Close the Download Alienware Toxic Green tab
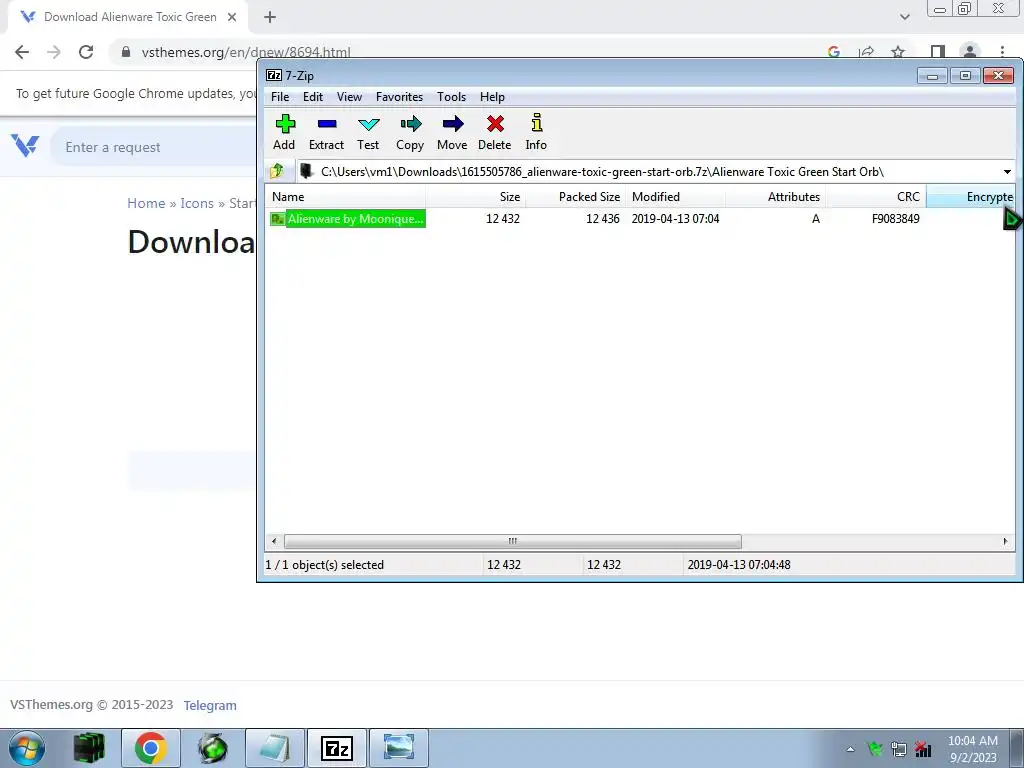Image resolution: width=1024 pixels, height=768 pixels. 232,18
